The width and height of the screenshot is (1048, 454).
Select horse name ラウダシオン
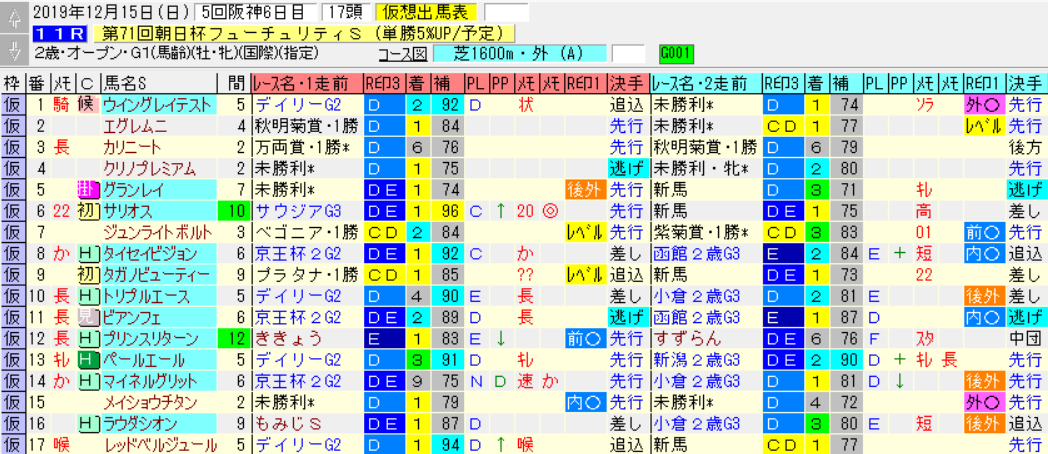pyautogui.click(x=158, y=423)
